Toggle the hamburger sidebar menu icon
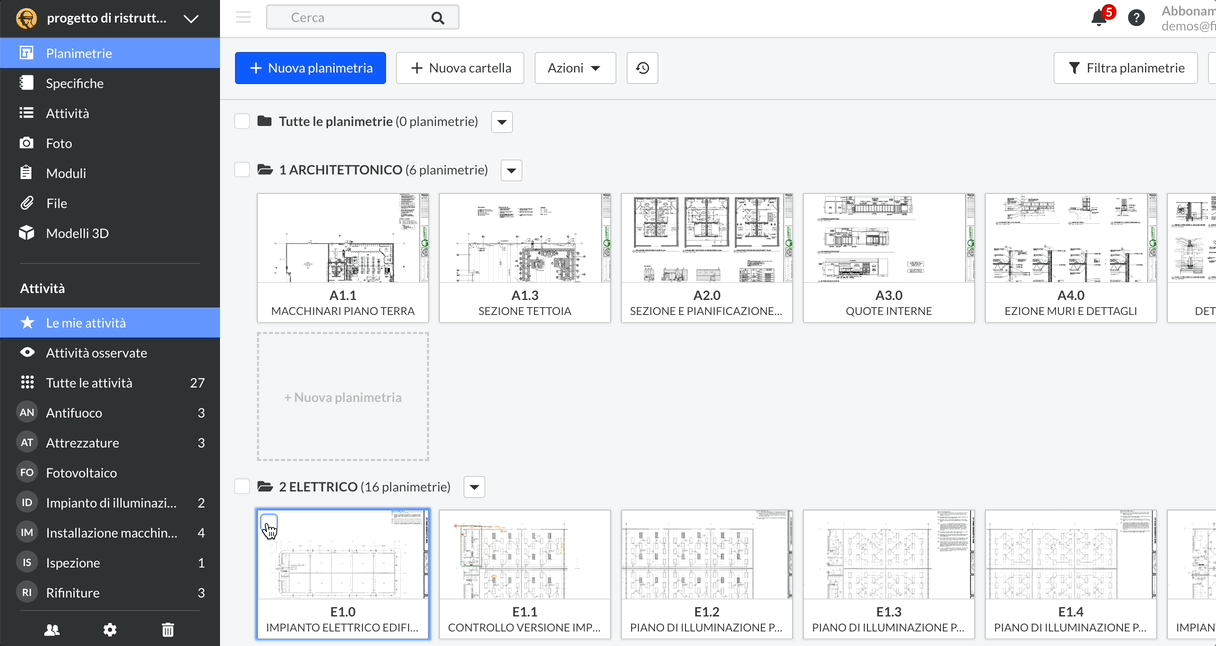 [x=243, y=17]
